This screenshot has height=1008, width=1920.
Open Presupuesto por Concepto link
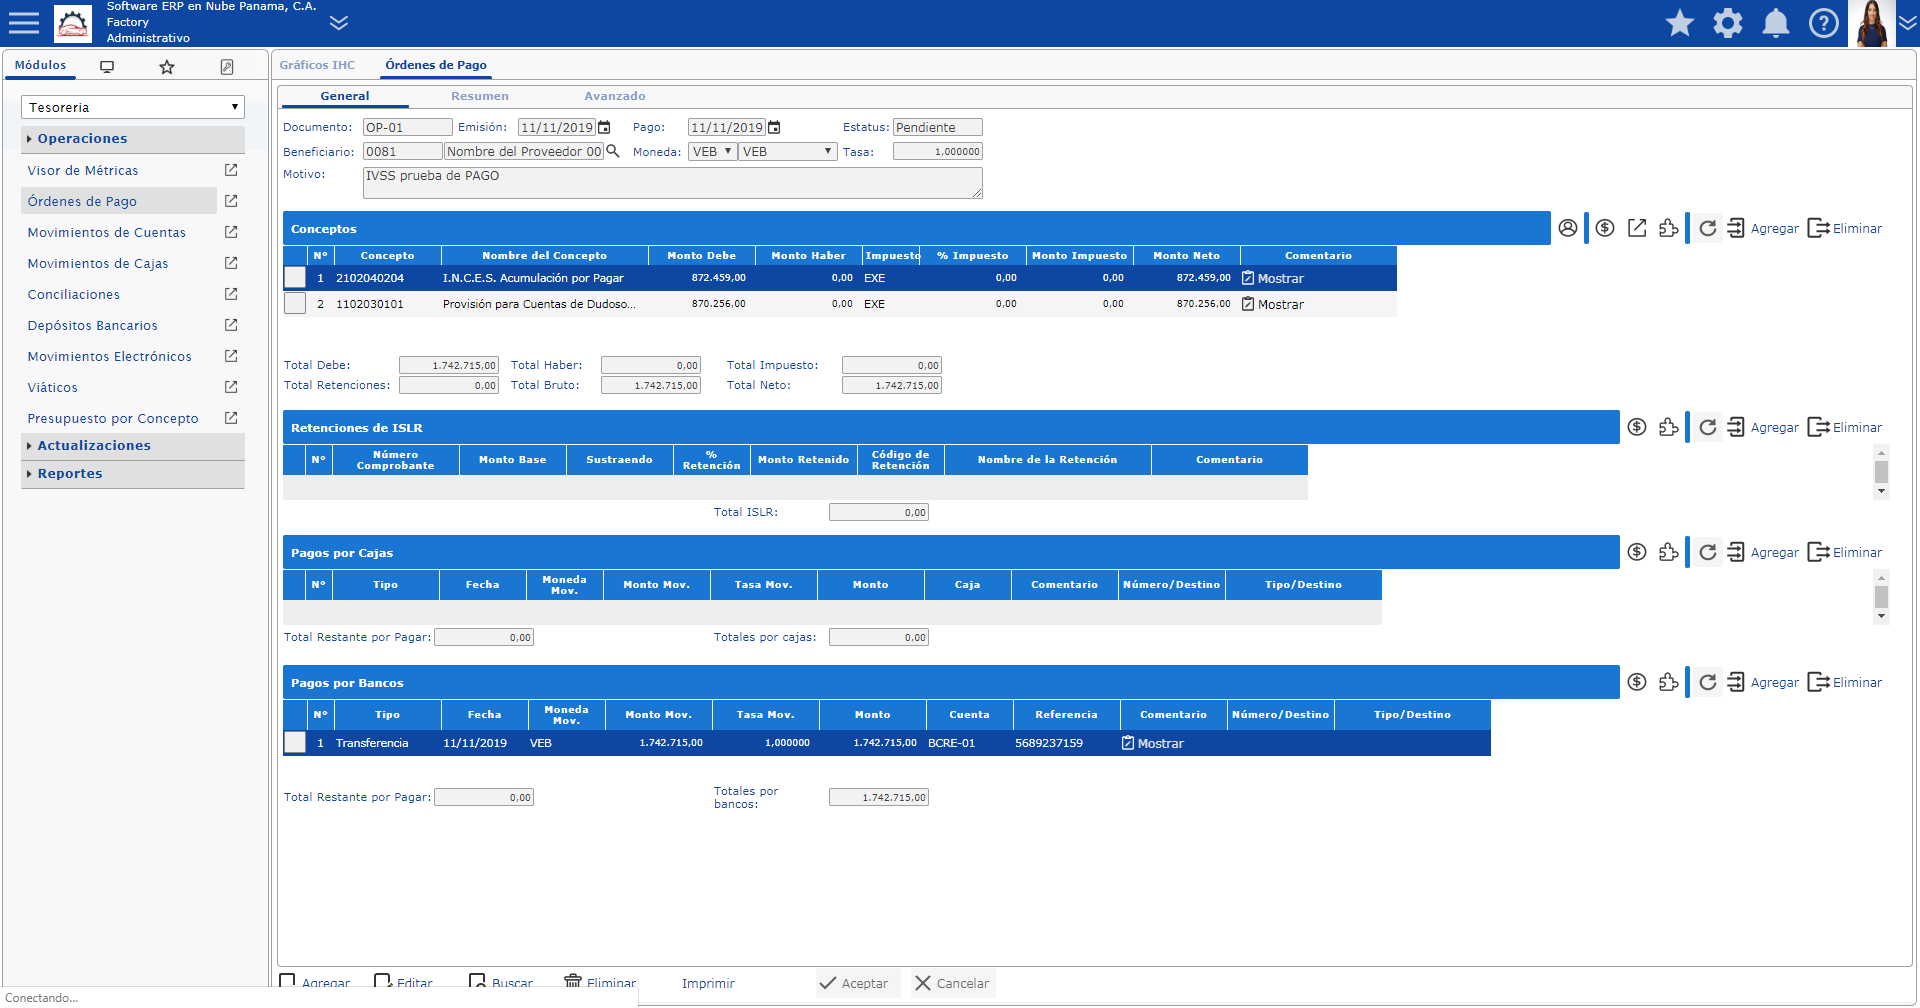(x=113, y=419)
